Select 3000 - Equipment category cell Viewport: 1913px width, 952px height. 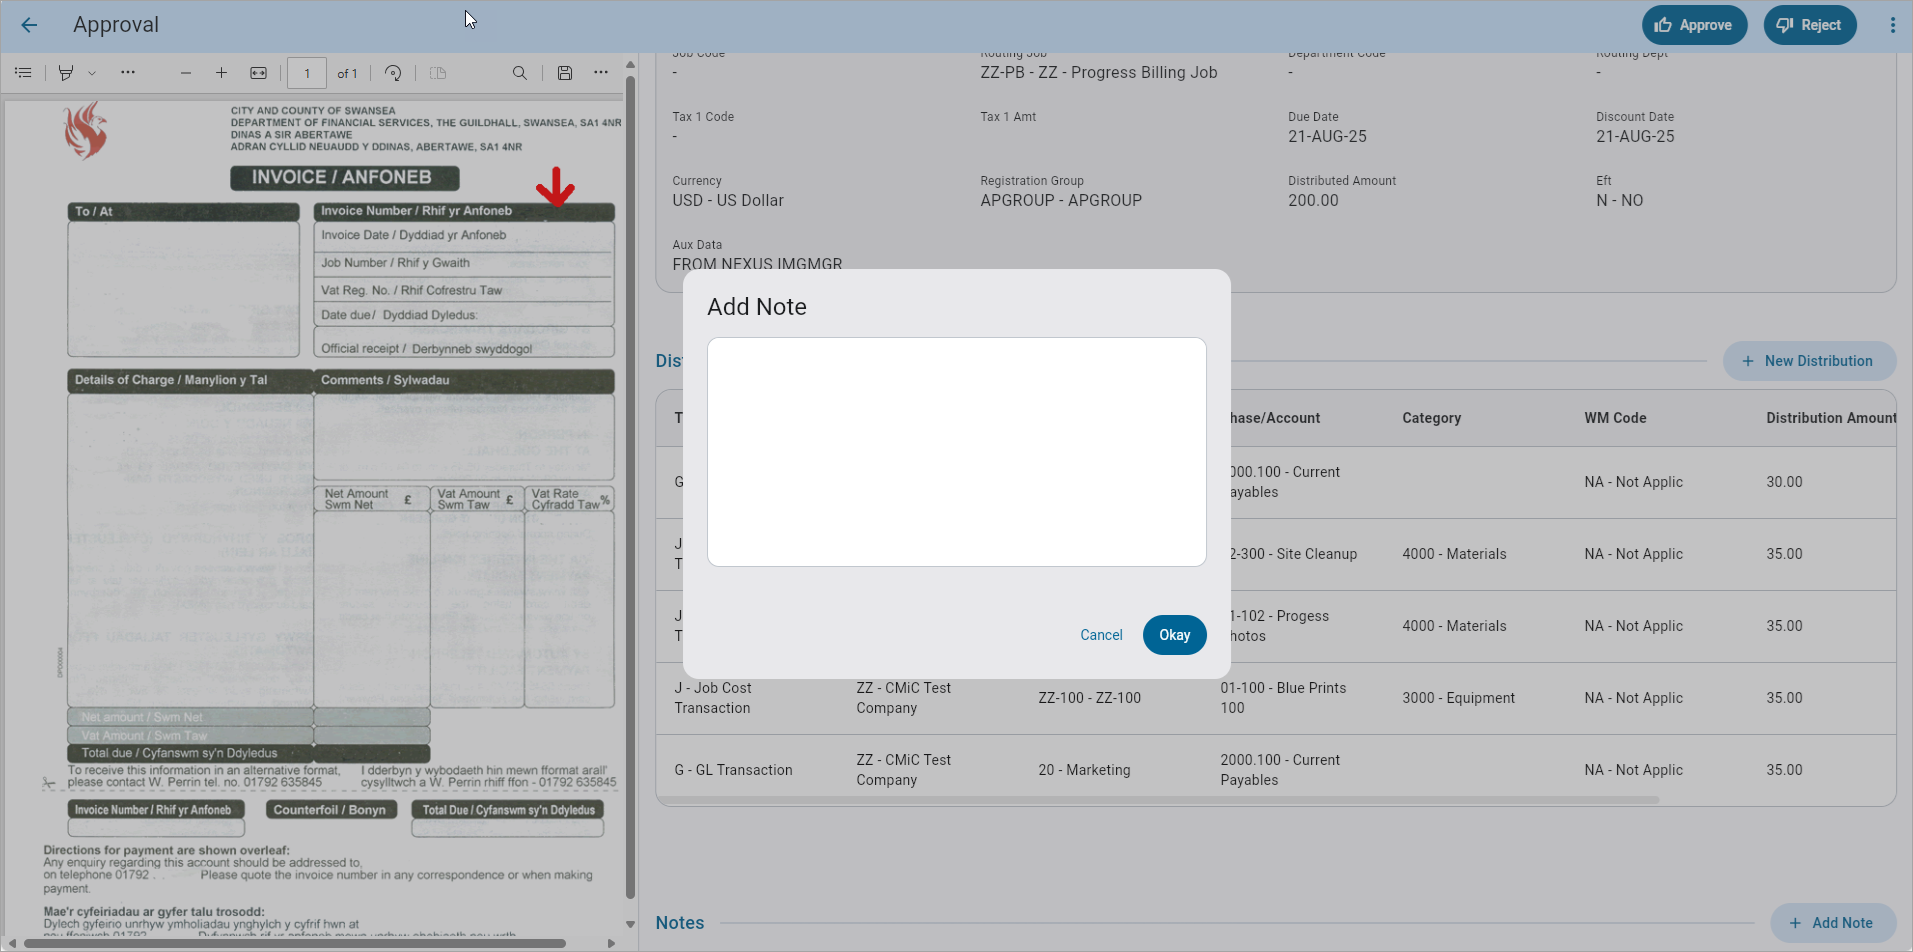[x=1458, y=698]
